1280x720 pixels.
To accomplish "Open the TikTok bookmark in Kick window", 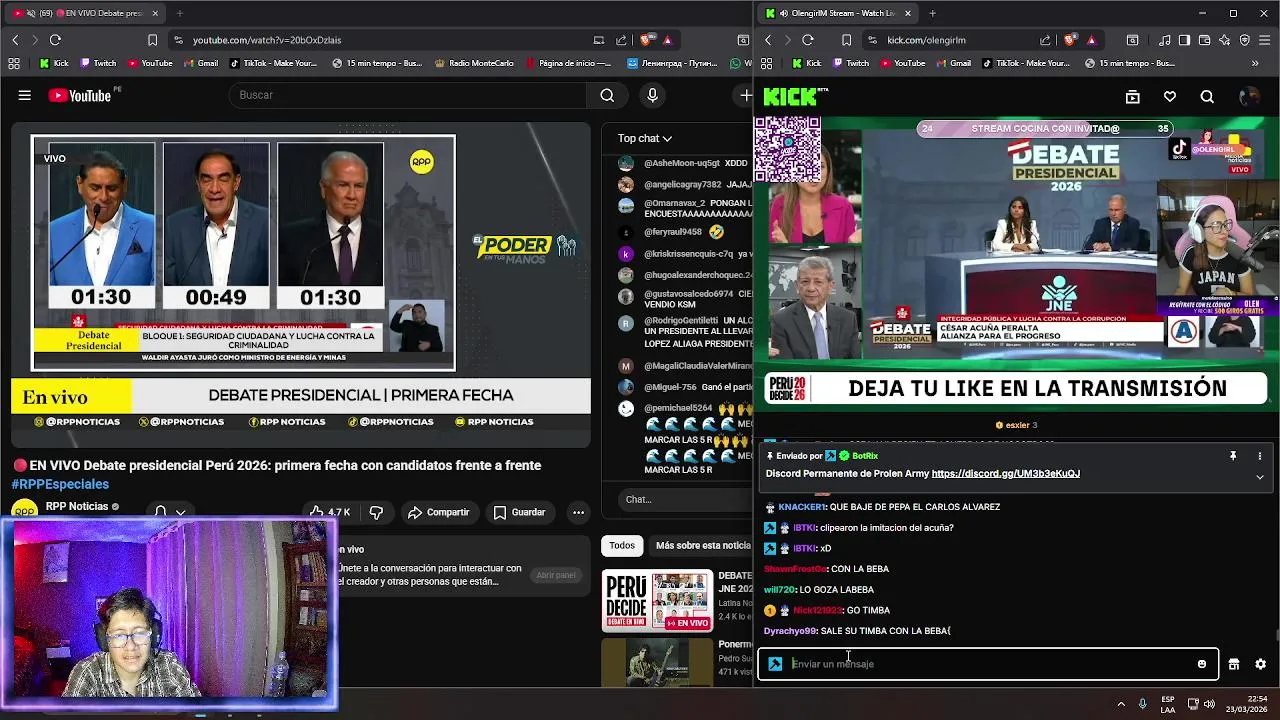I will [1025, 63].
